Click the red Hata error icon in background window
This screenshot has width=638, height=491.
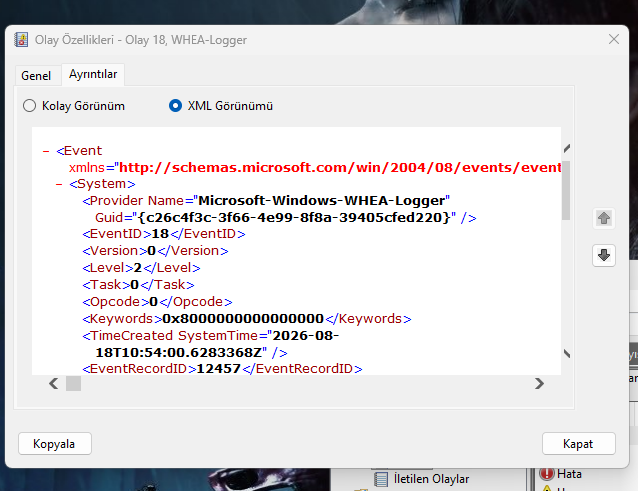[546, 474]
